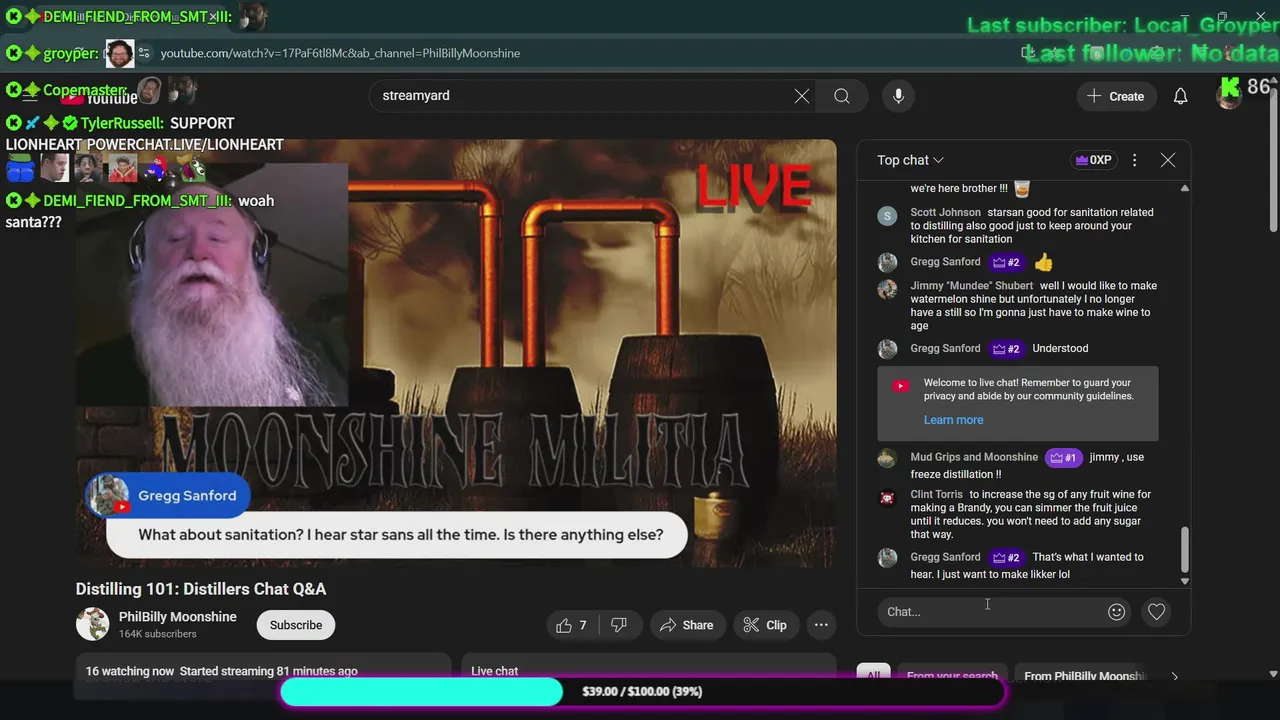Open the PhilBilly Moonshine channel avatar
1280x720 pixels.
tap(93, 624)
